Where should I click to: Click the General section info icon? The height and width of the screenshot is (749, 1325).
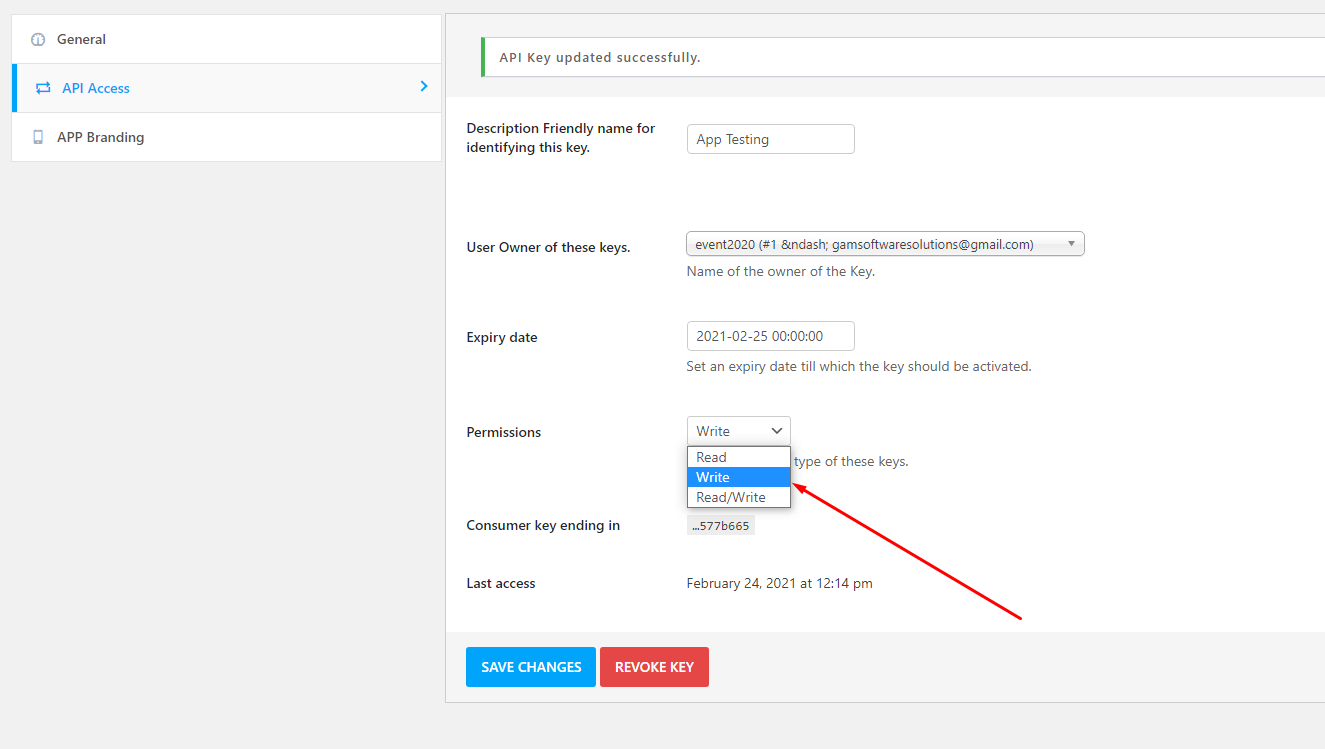tap(38, 38)
